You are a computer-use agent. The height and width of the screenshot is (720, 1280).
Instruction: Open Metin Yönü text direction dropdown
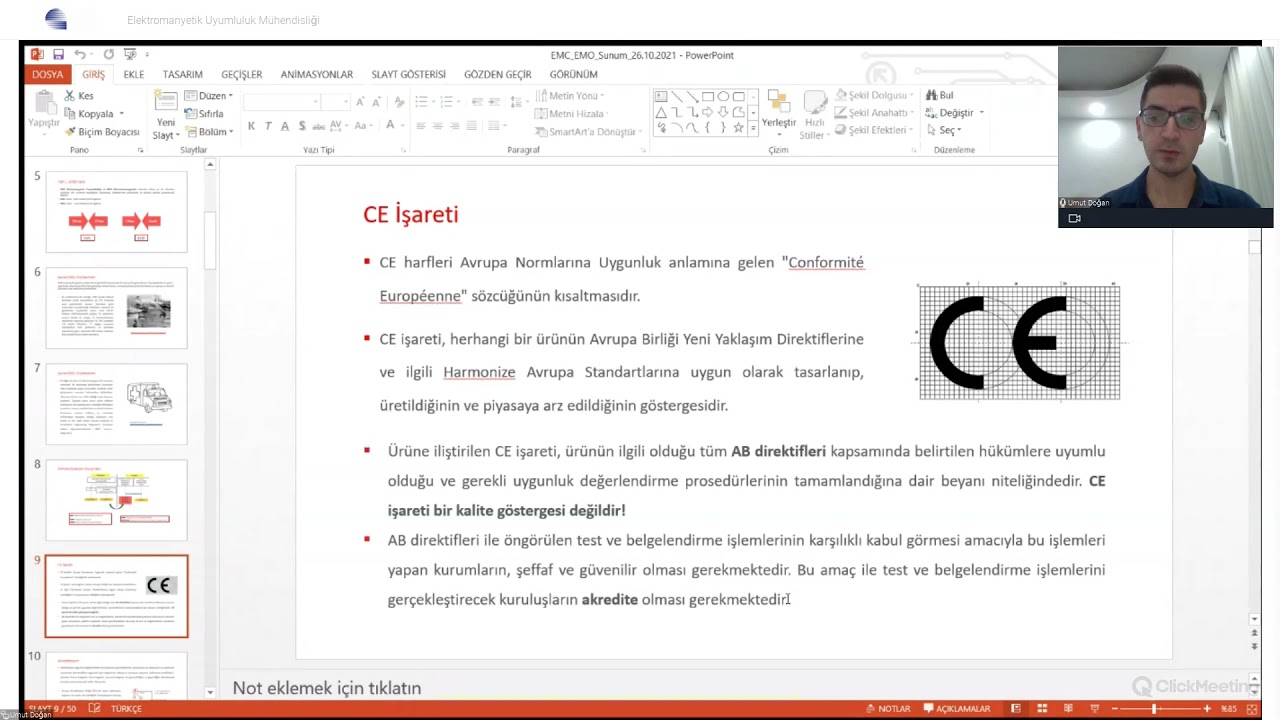(570, 96)
